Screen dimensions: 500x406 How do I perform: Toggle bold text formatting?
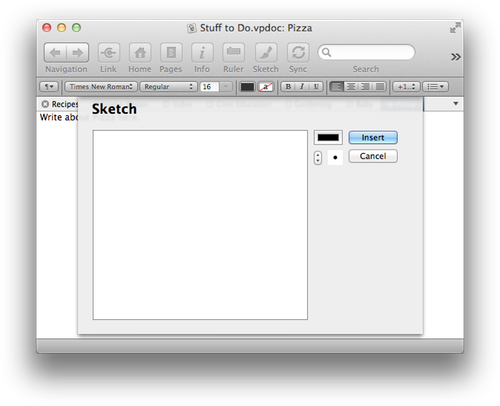(288, 87)
